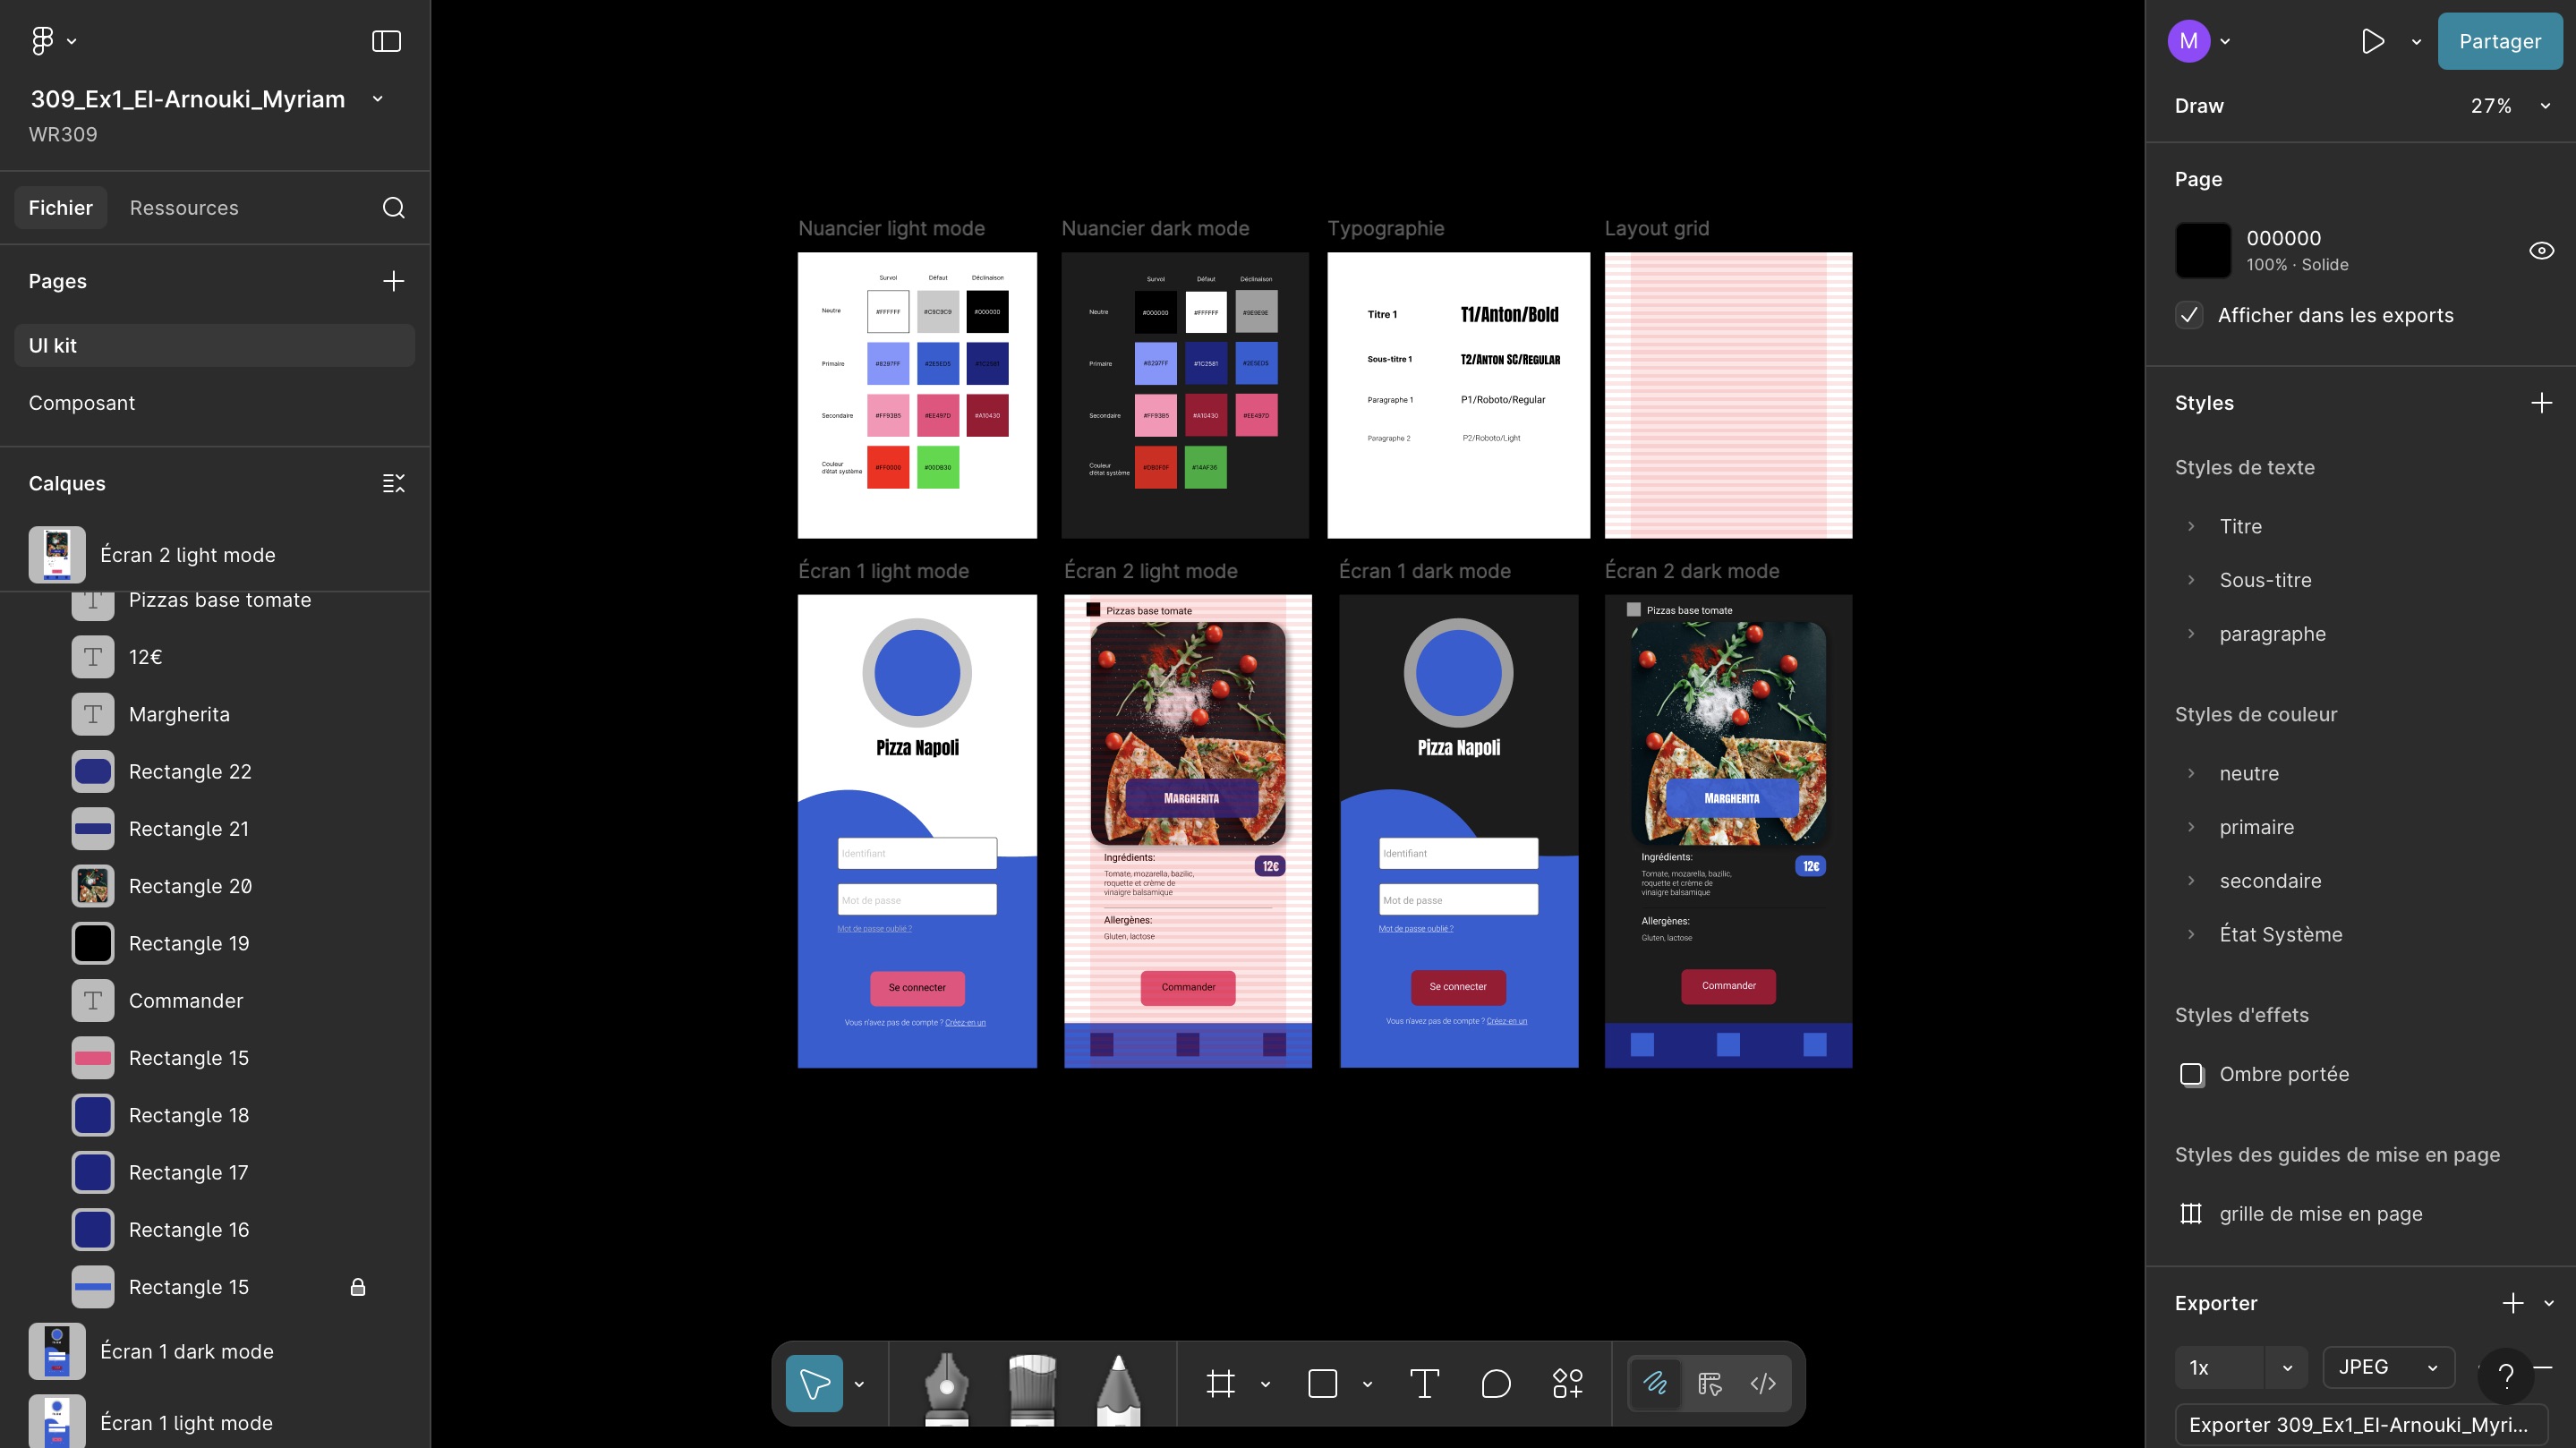Select the Pen tool
The height and width of the screenshot is (1448, 2576).
click(x=945, y=1384)
